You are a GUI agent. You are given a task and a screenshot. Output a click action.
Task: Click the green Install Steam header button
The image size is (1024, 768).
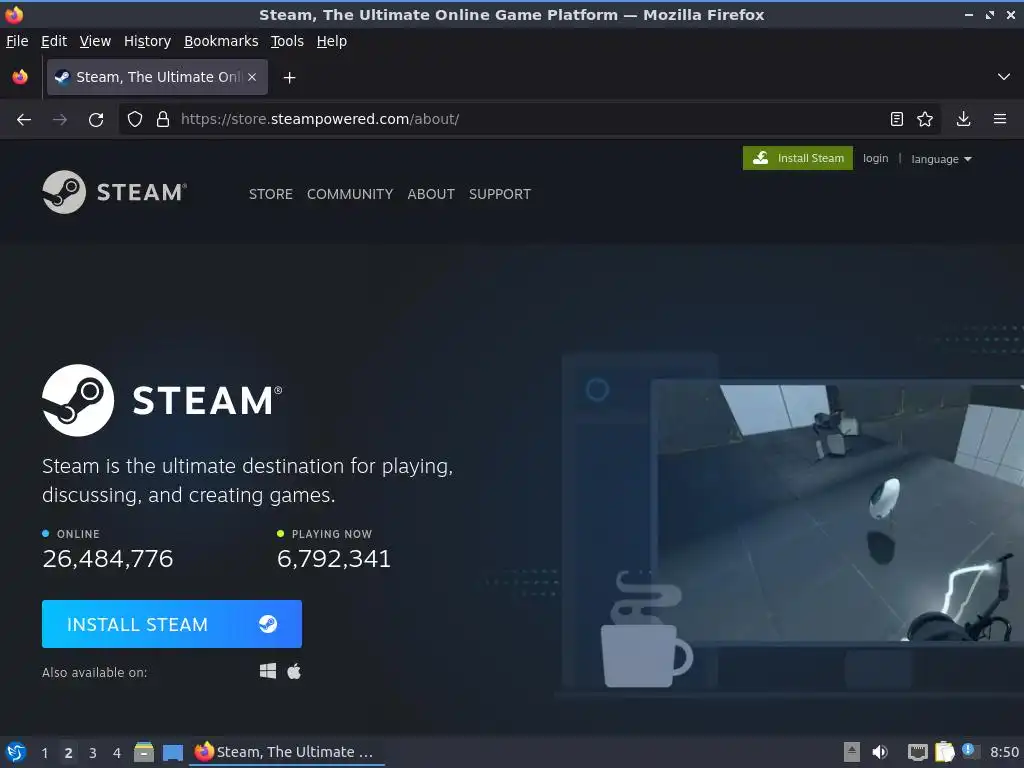(x=797, y=158)
